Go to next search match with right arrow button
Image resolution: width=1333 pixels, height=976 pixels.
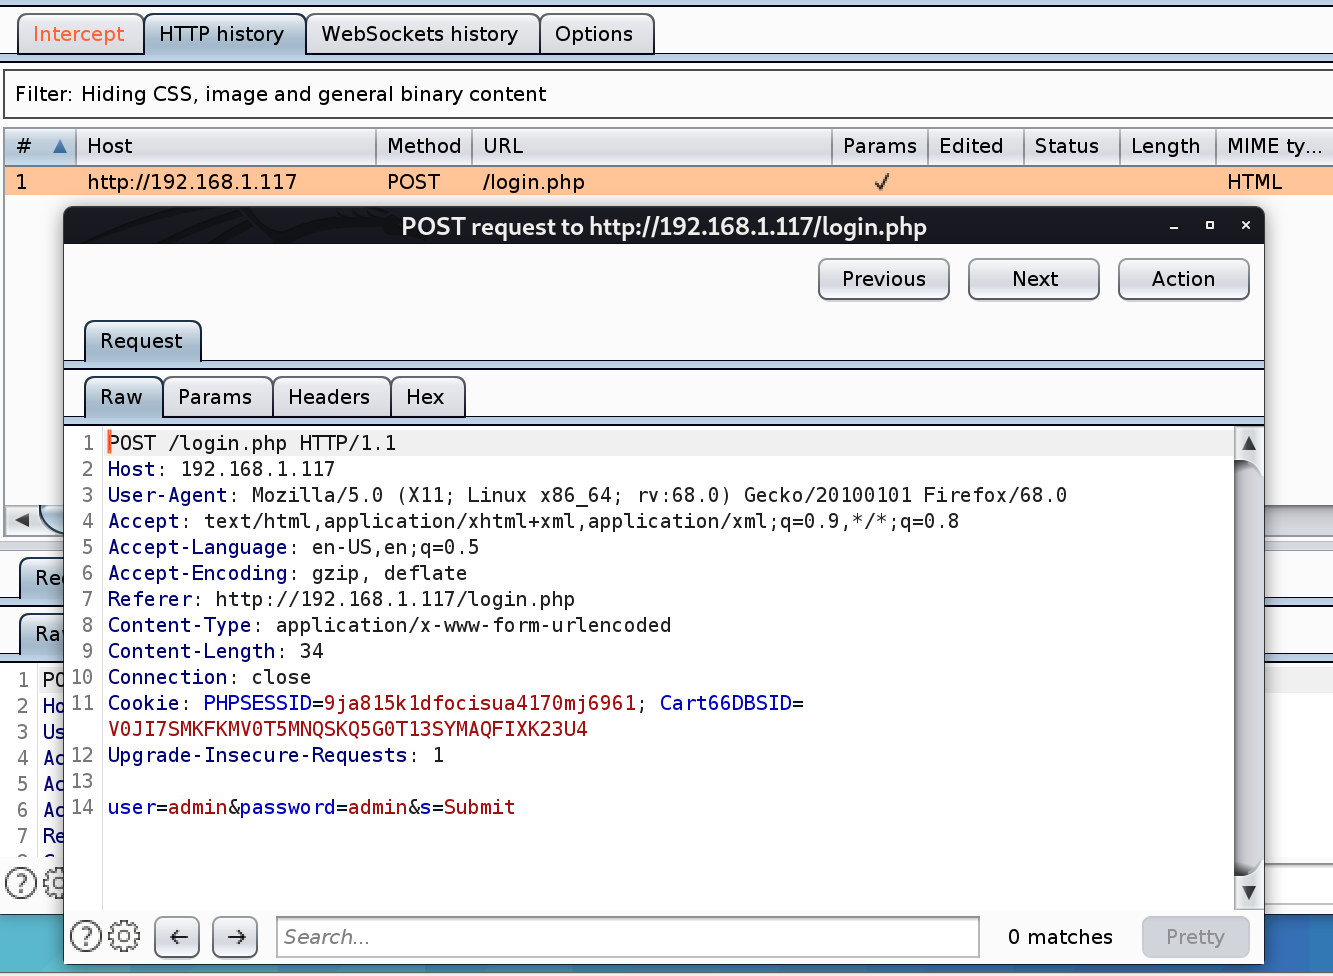point(236,937)
